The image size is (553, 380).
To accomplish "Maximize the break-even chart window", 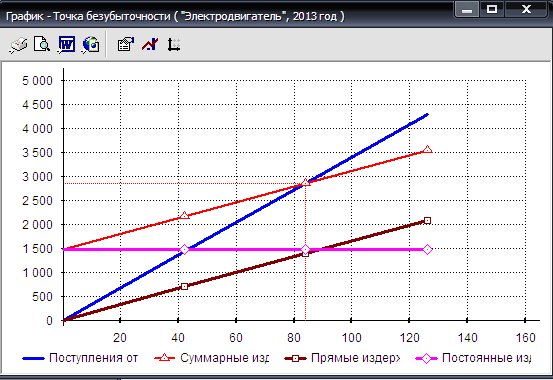I will [x=492, y=9].
